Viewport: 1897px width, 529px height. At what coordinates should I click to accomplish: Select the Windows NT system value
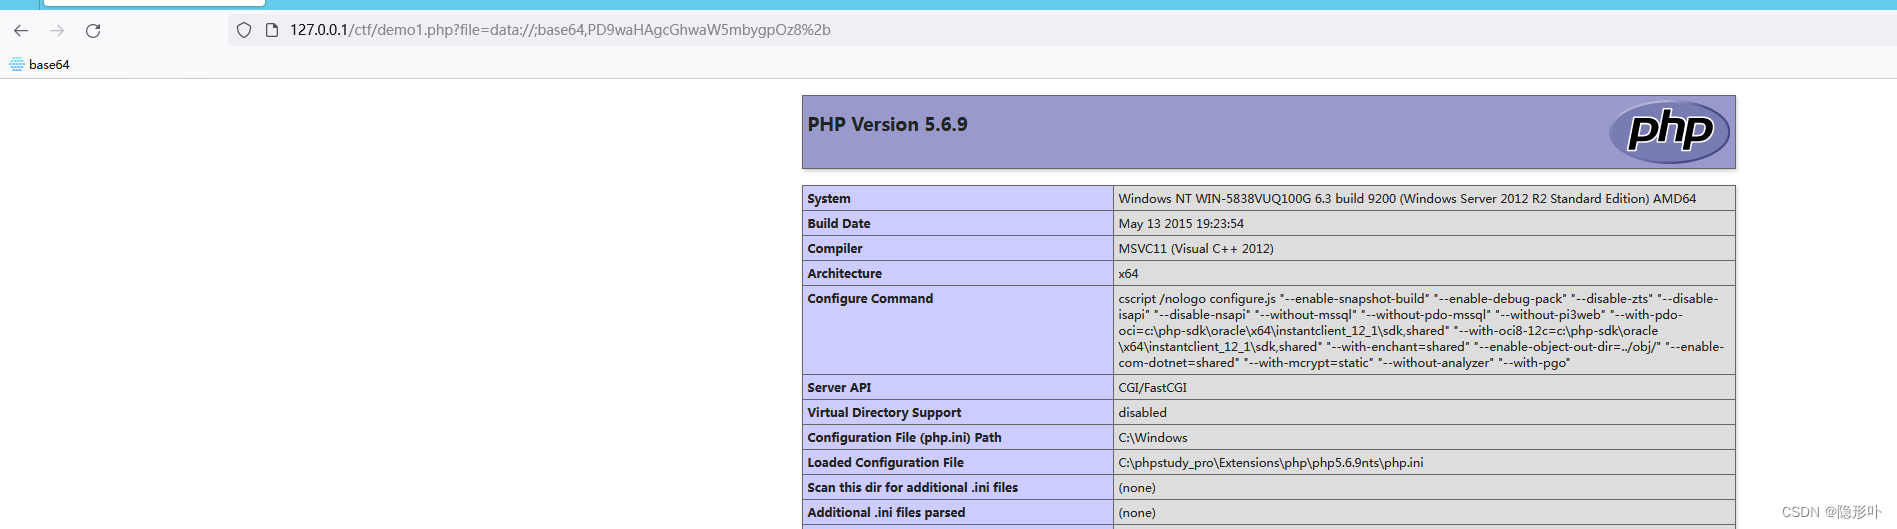[1407, 199]
